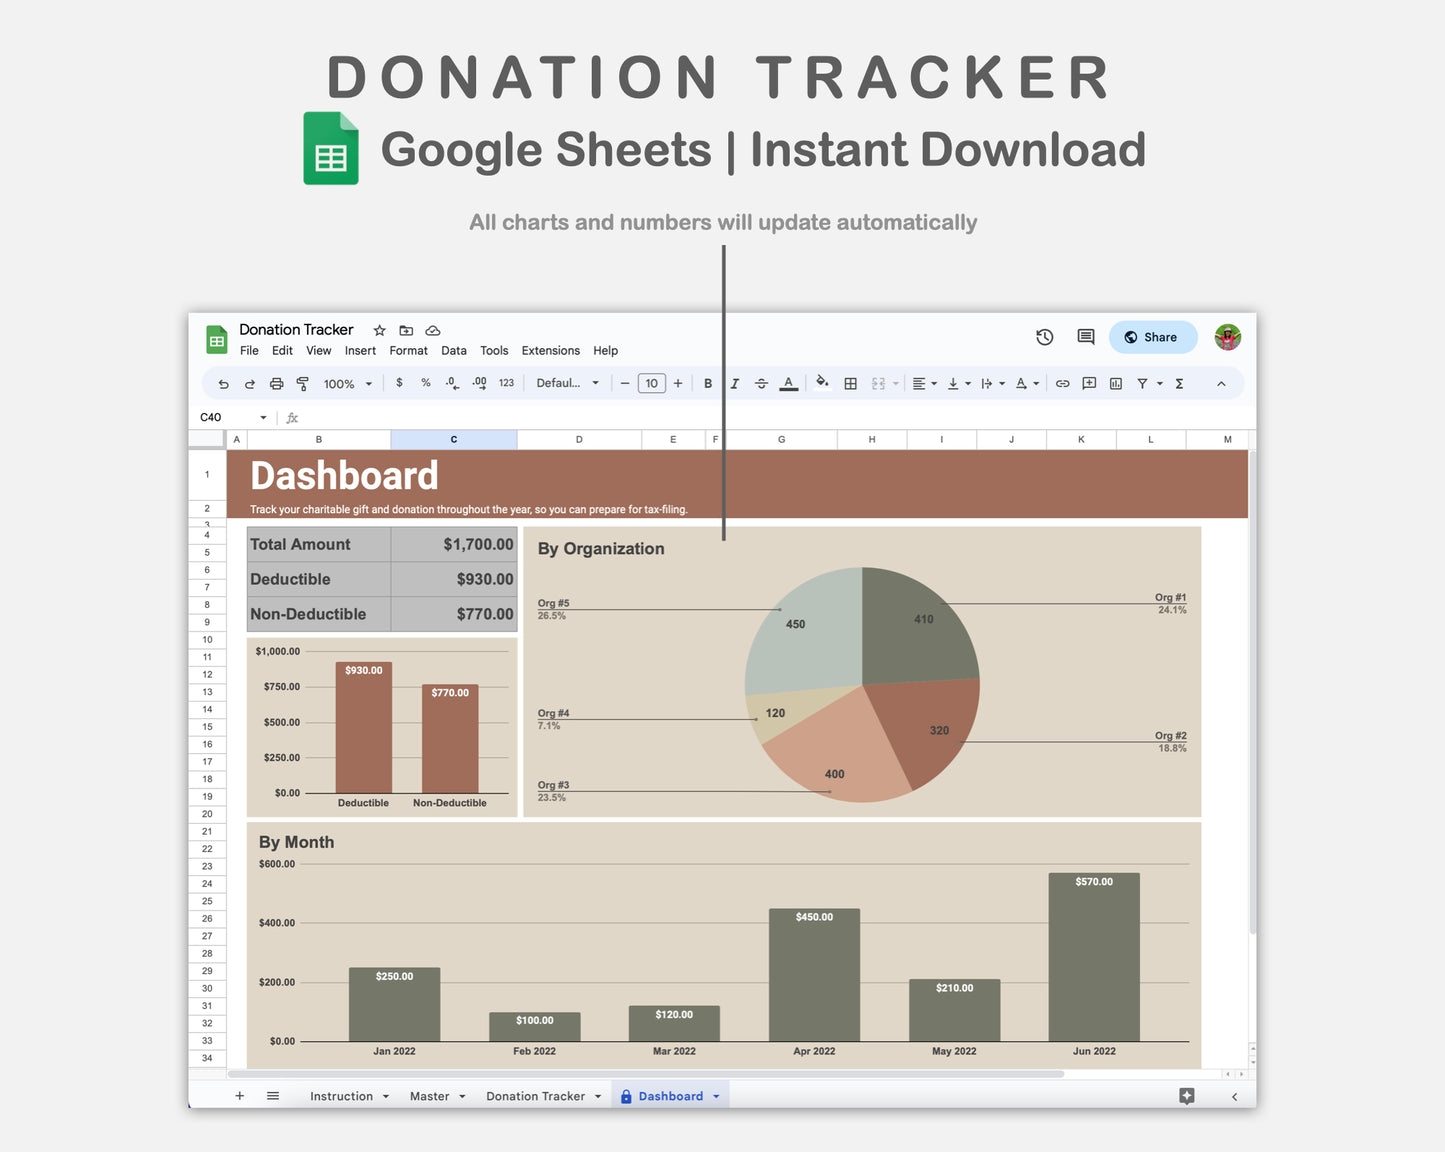Open the Insert chart icon

coord(1115,383)
